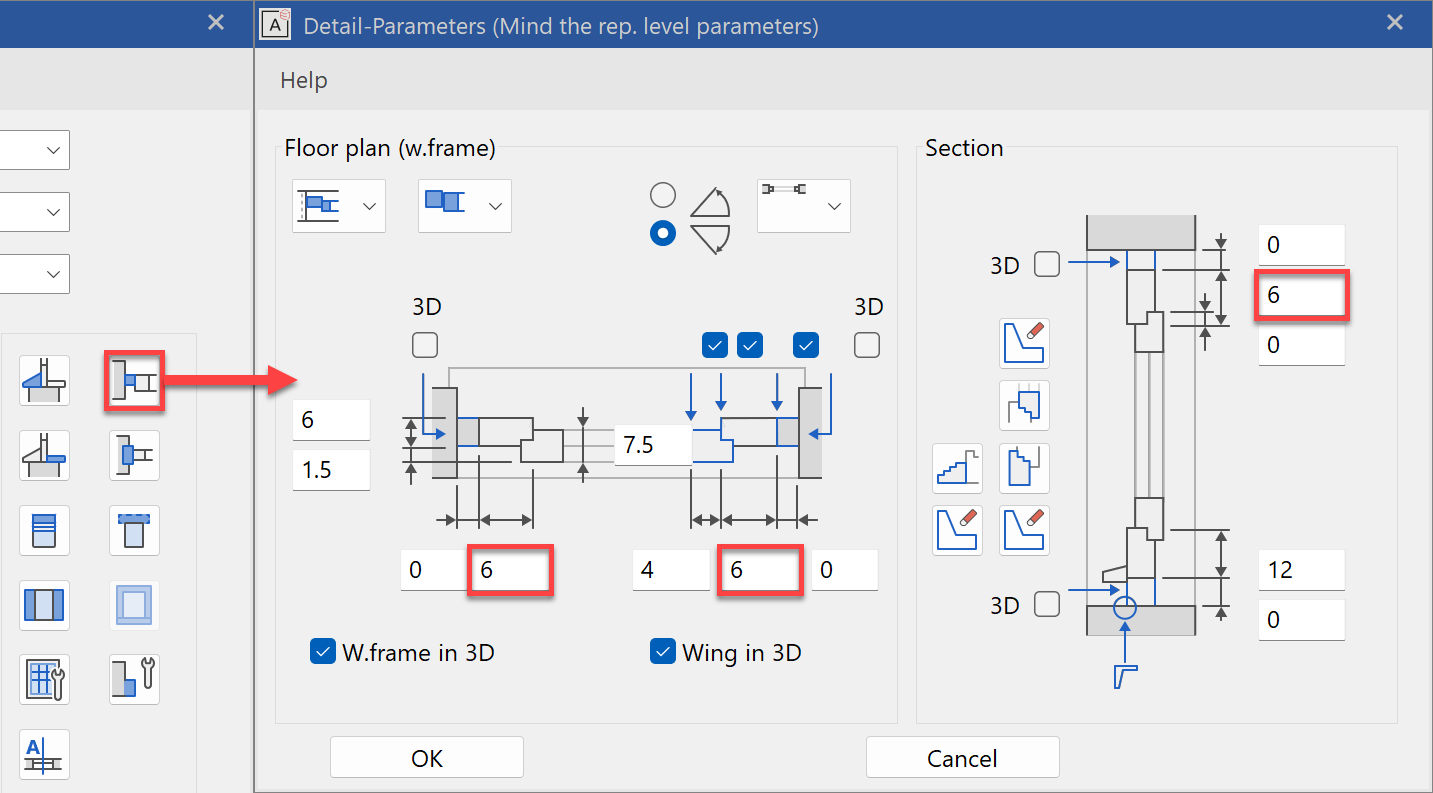Select the highlighted window frame detail icon
This screenshot has height=793, width=1433.
tap(135, 380)
